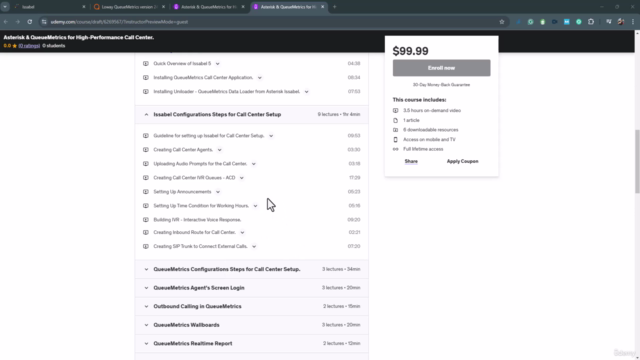Click 3.5 hours on-demand video text
The width and height of the screenshot is (640, 360).
[432, 111]
